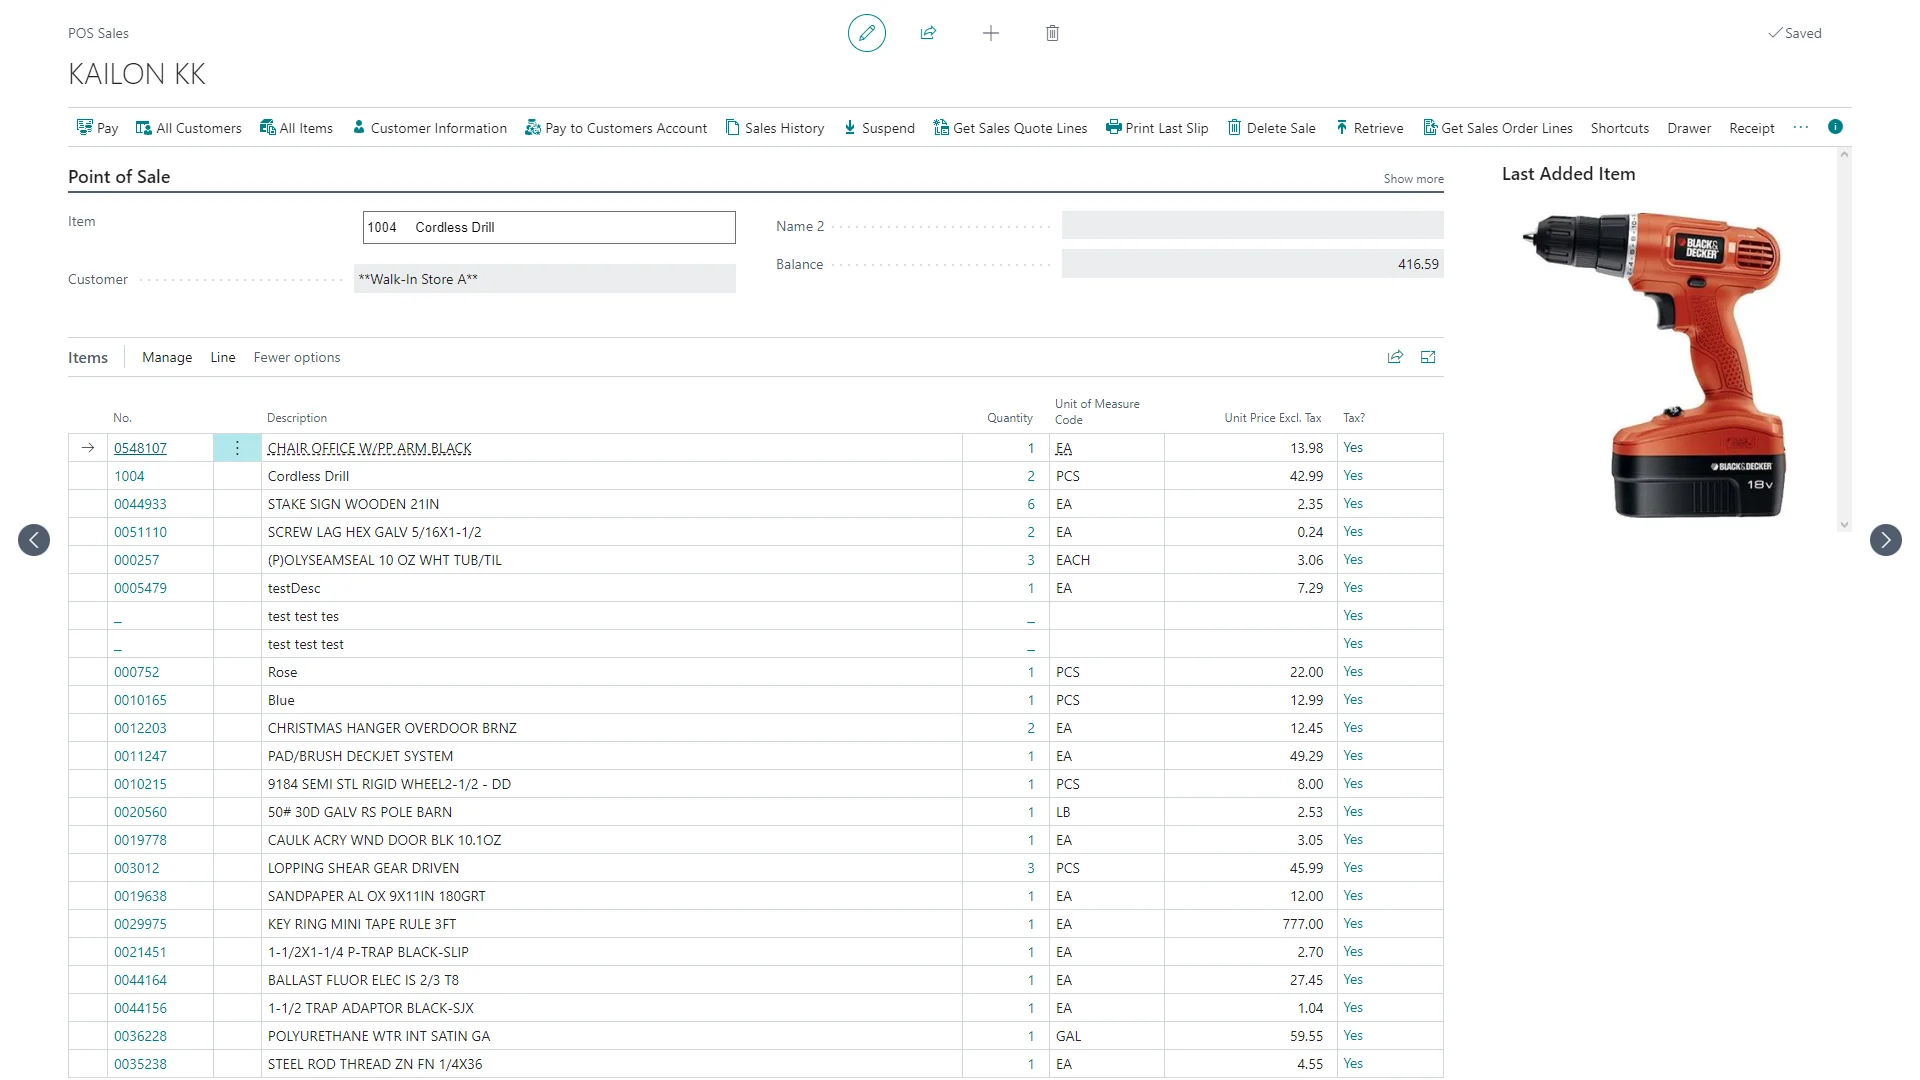Go to the next record arrow
Image resolution: width=1920 pixels, height=1080 pixels.
click(x=1885, y=540)
